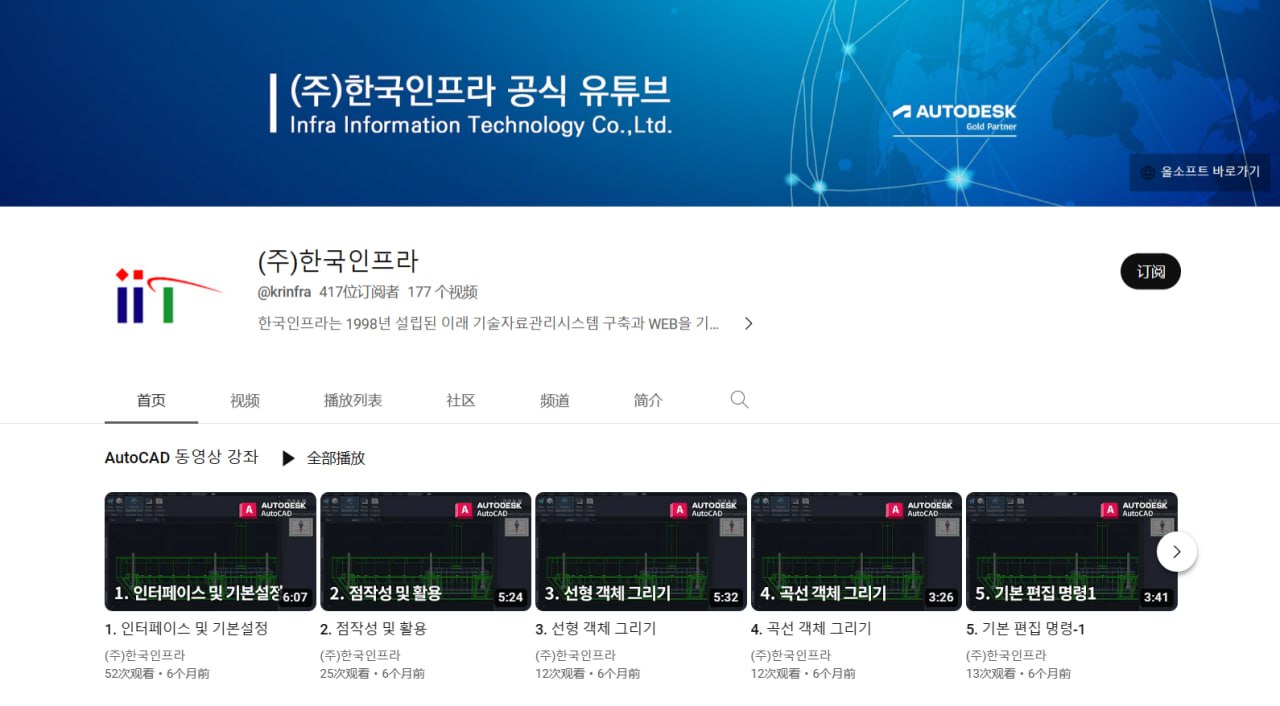The height and width of the screenshot is (706, 1280).
Task: Click the globe icon on banner link
Action: click(1147, 172)
